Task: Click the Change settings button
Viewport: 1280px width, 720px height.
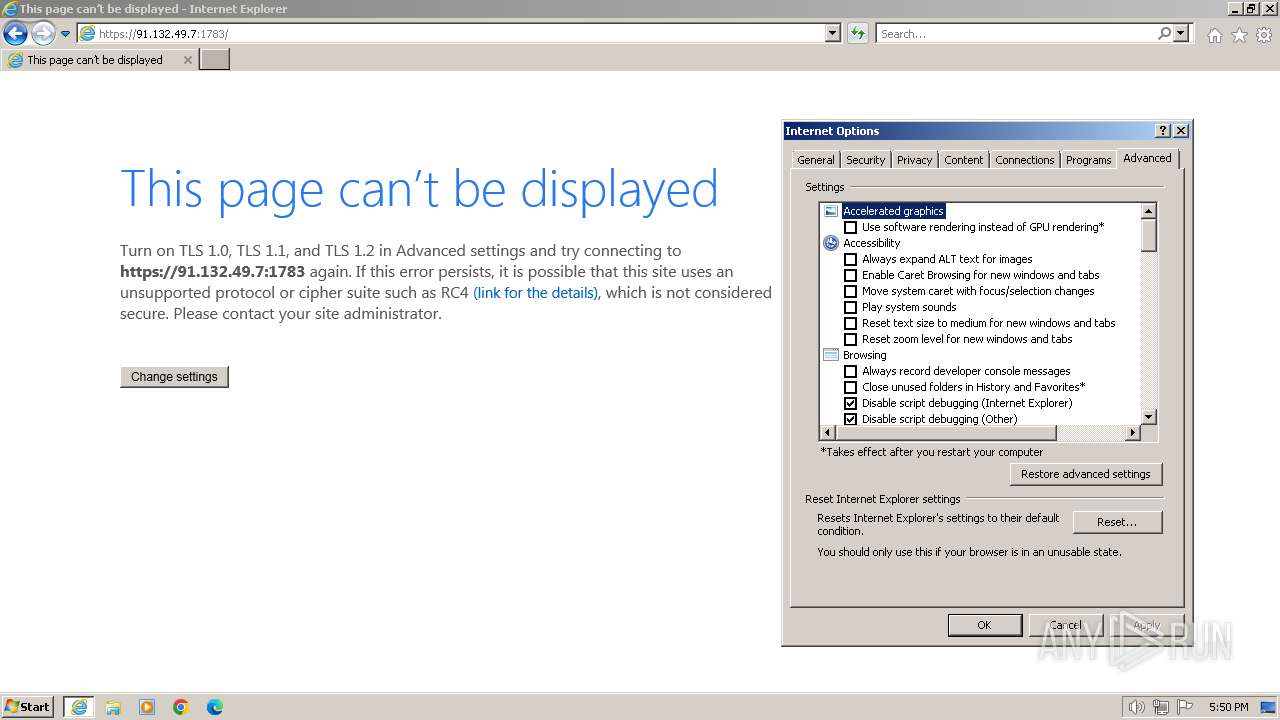Action: pyautogui.click(x=174, y=377)
